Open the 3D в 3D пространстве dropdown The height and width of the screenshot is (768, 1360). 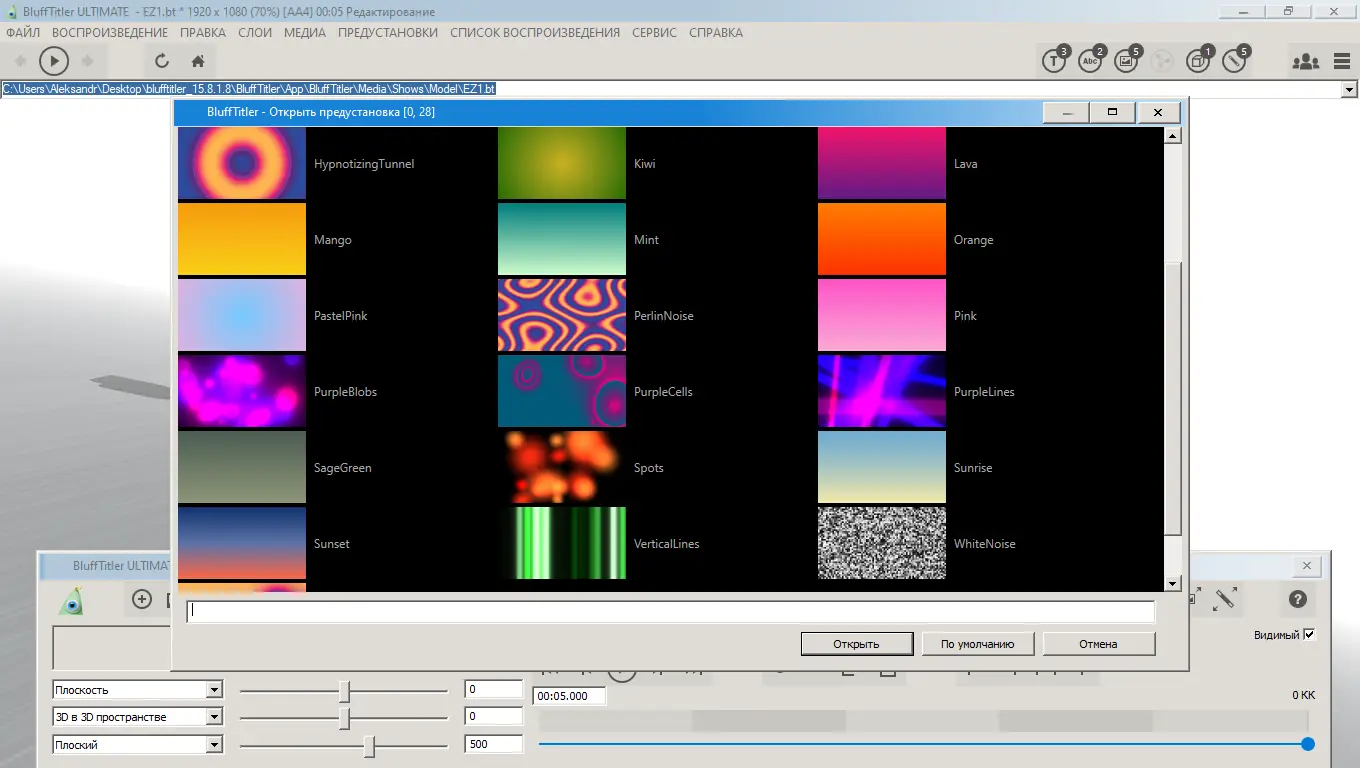pos(213,717)
